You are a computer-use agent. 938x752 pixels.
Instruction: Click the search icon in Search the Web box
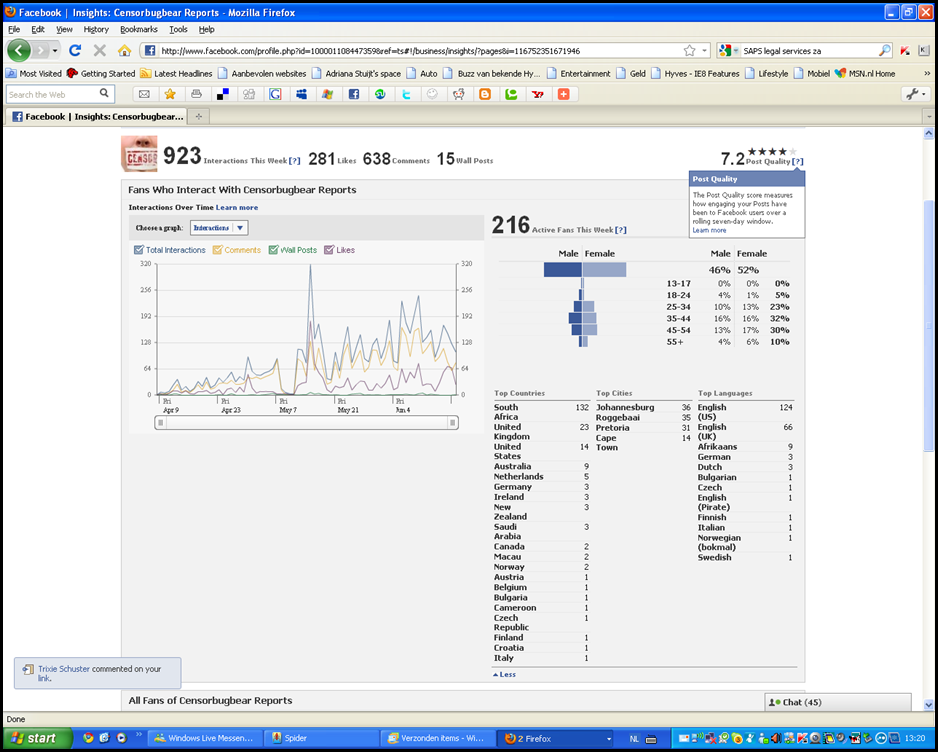point(104,93)
